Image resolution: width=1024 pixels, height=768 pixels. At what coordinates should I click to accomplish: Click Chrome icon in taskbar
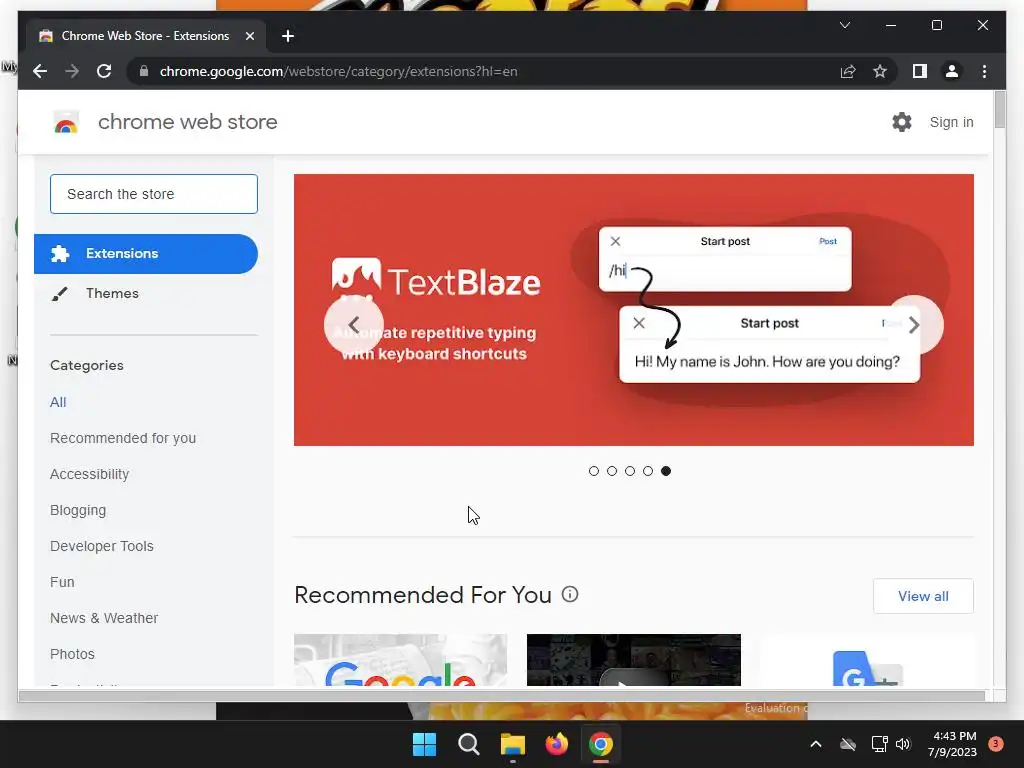pos(600,744)
